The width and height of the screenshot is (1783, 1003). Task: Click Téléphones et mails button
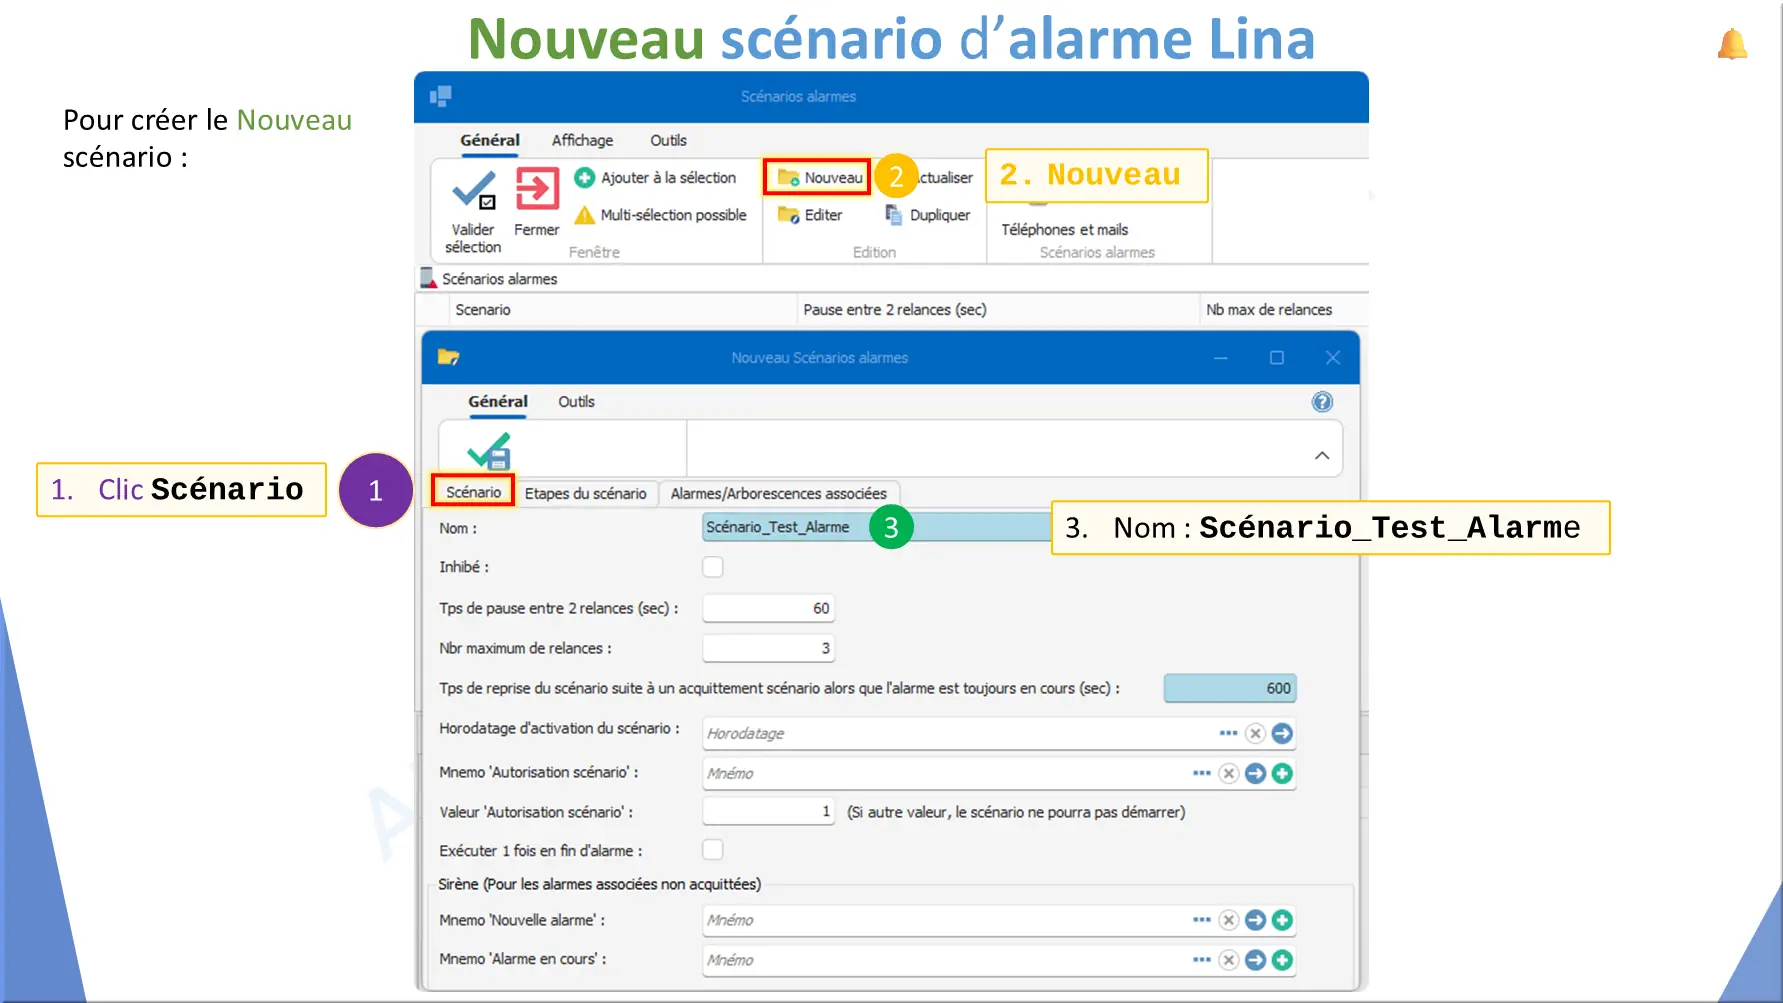point(1064,230)
